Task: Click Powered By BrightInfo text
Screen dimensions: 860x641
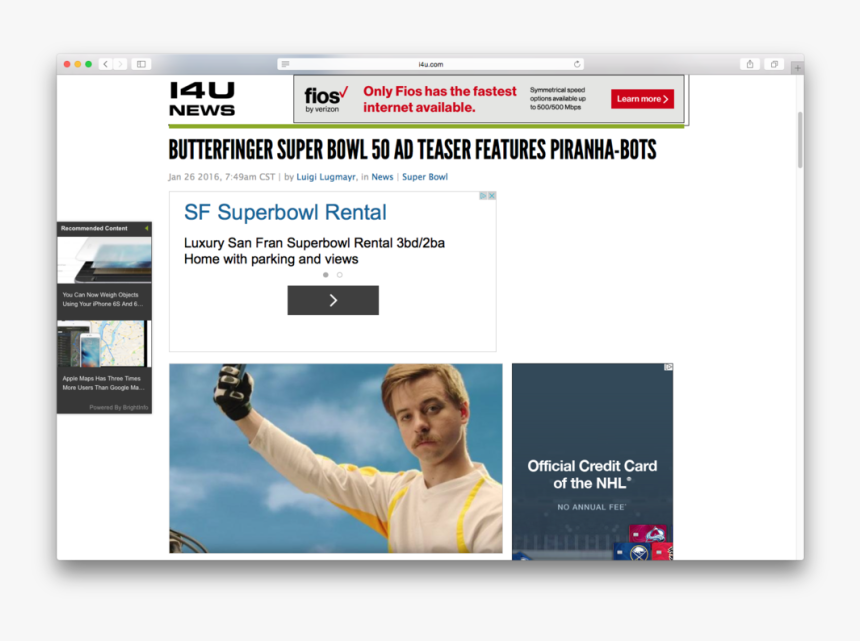Action: click(x=118, y=407)
